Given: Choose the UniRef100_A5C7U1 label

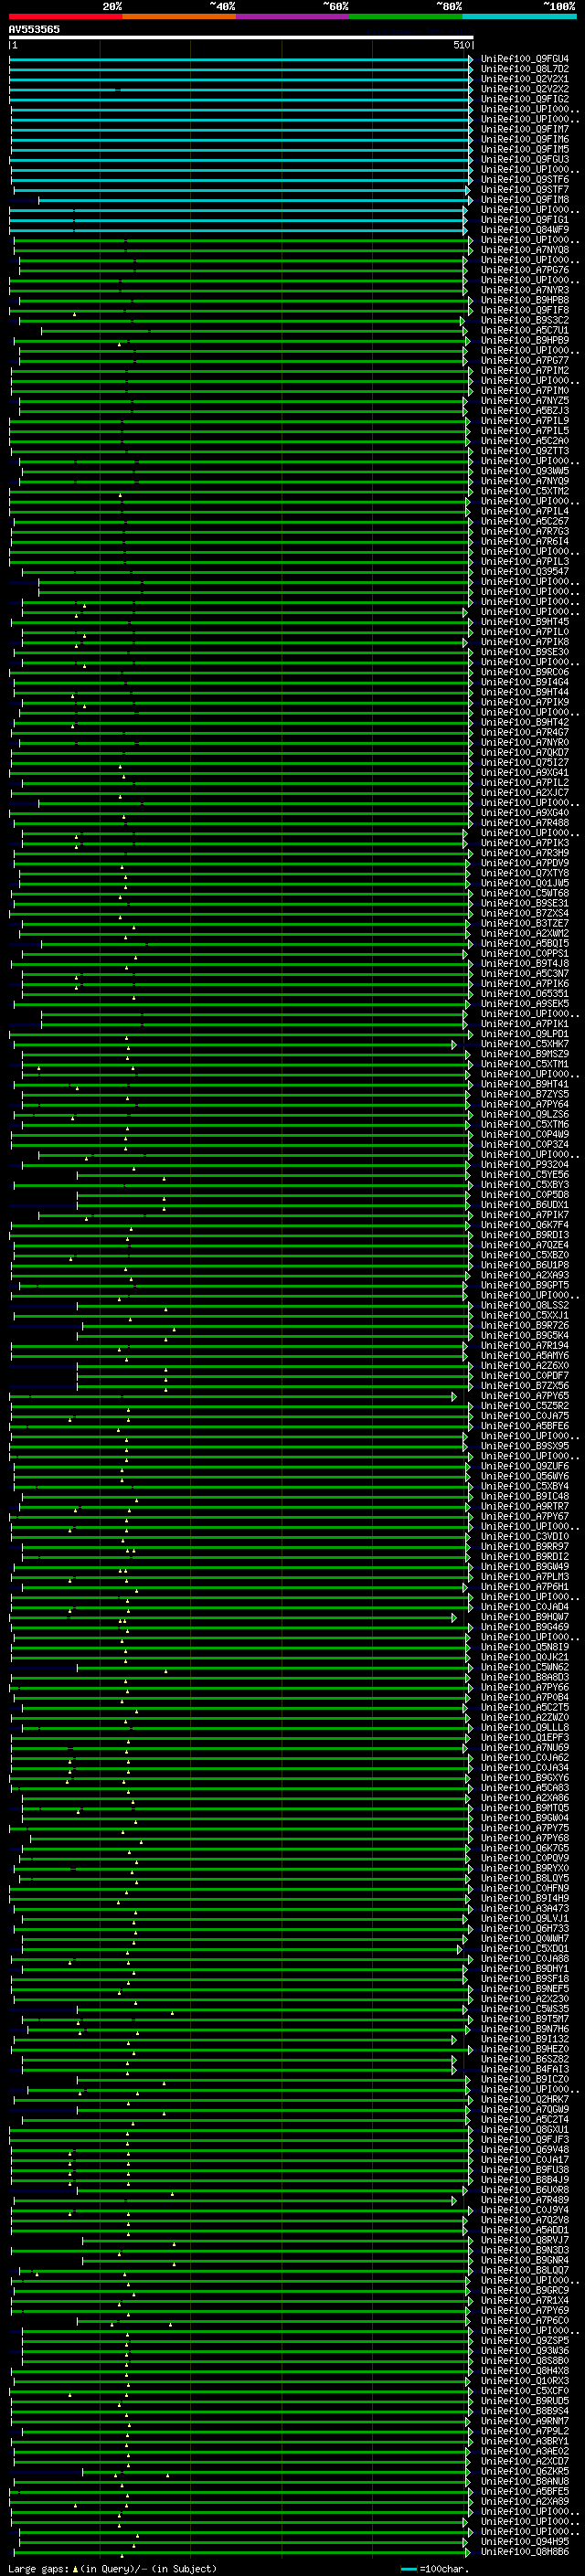Looking at the screenshot, I should point(525,330).
